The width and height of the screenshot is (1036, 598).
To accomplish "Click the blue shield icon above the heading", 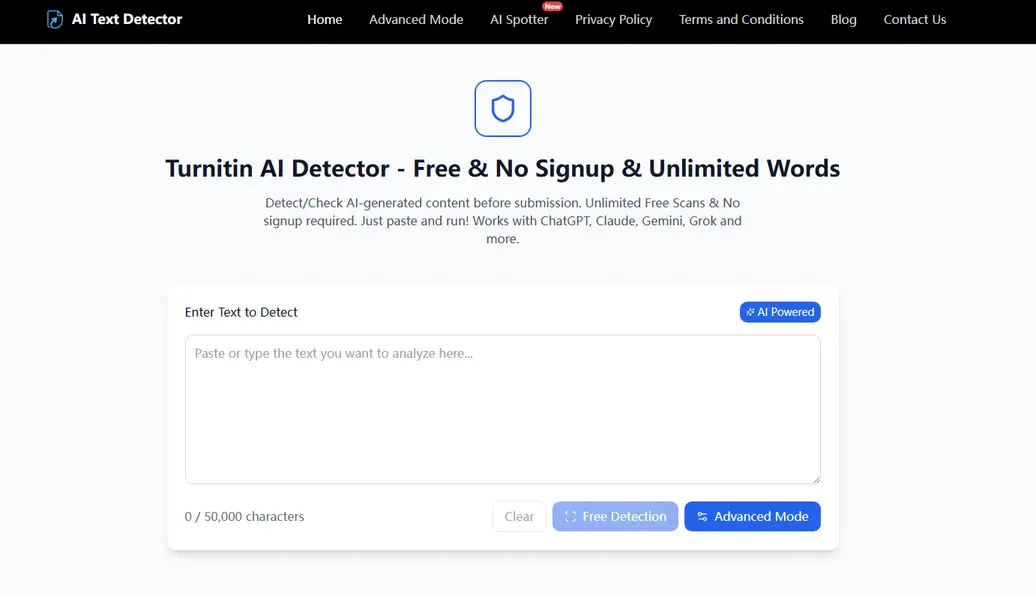I will 503,108.
